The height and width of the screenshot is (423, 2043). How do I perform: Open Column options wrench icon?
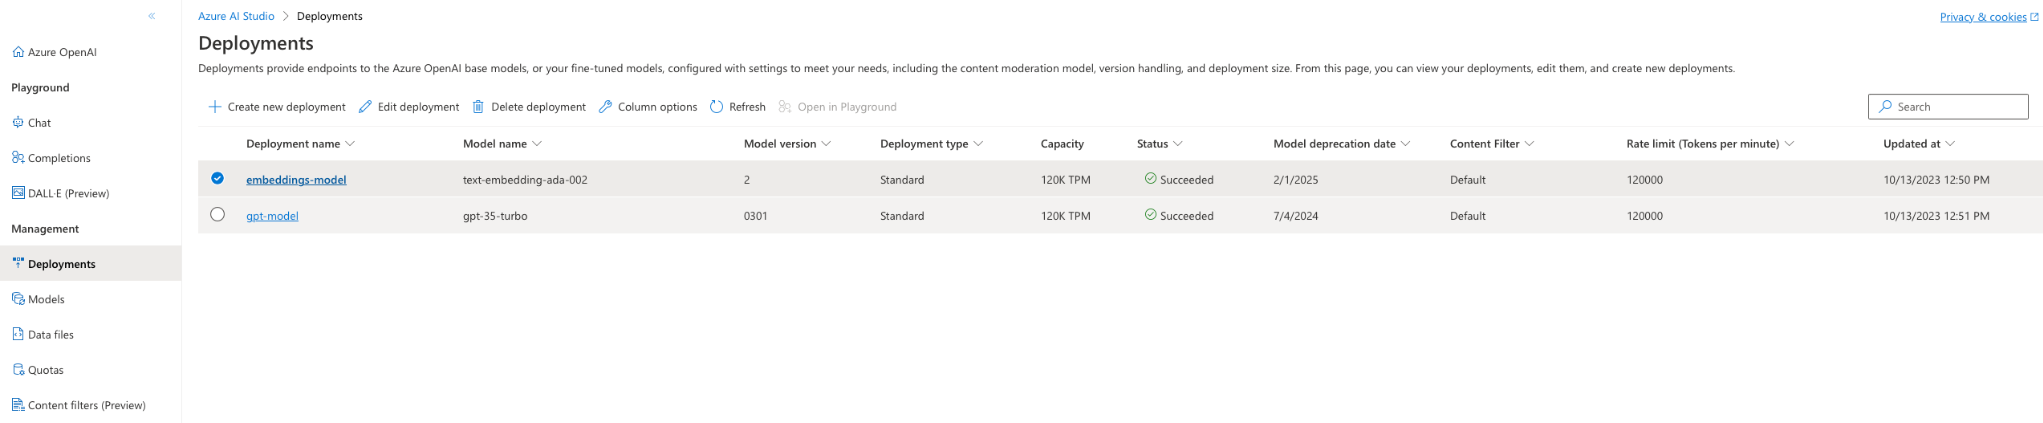click(605, 107)
